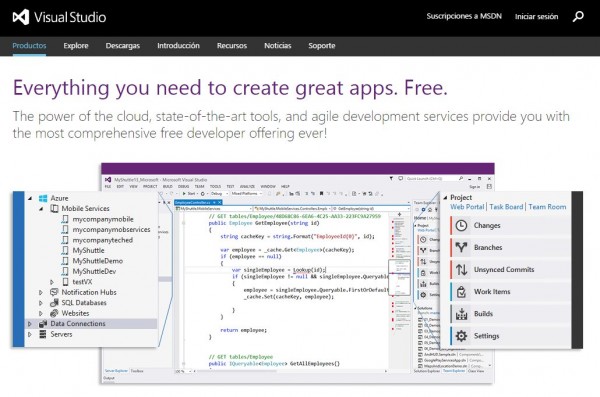
Task: Open the Changes button label
Action: [x=487, y=225]
